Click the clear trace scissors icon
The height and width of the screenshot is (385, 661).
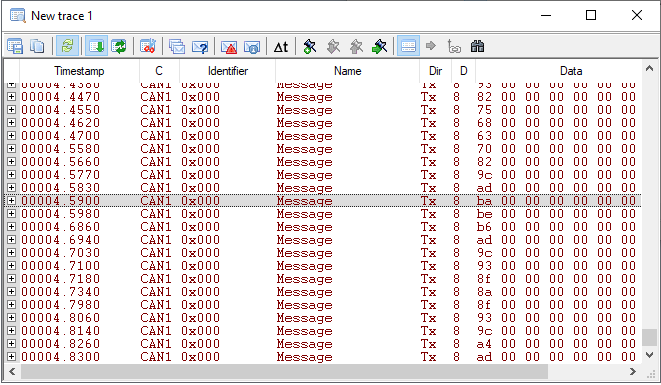(x=148, y=46)
